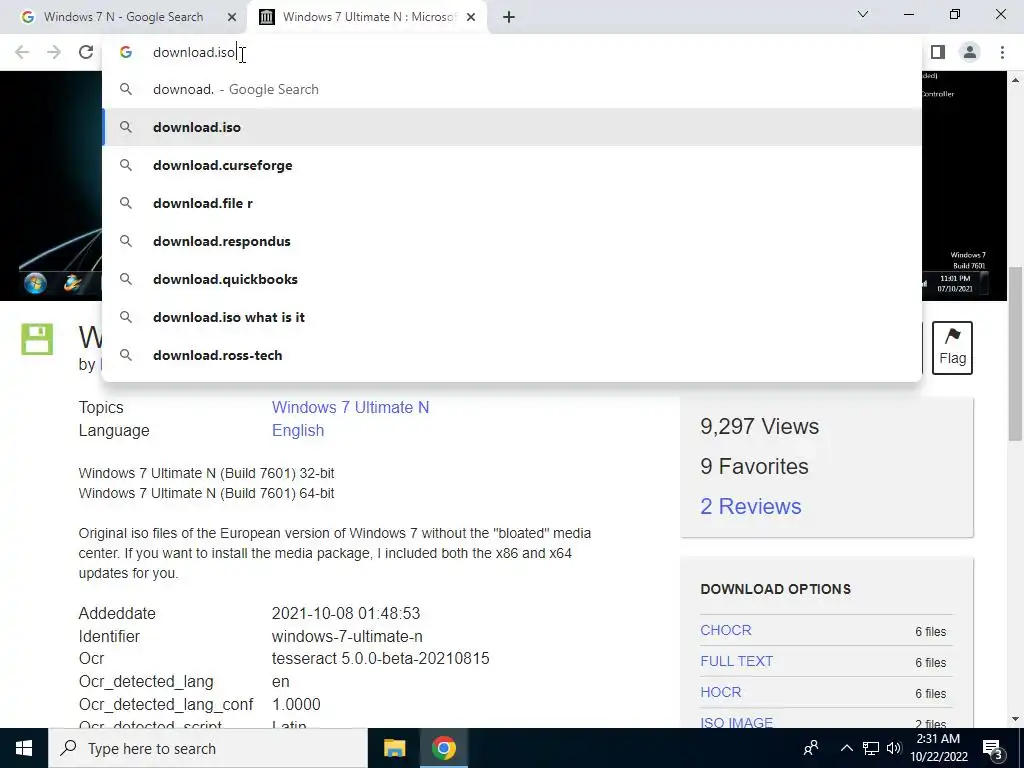Open the tab search chevron
The image size is (1024, 768).
coord(863,14)
